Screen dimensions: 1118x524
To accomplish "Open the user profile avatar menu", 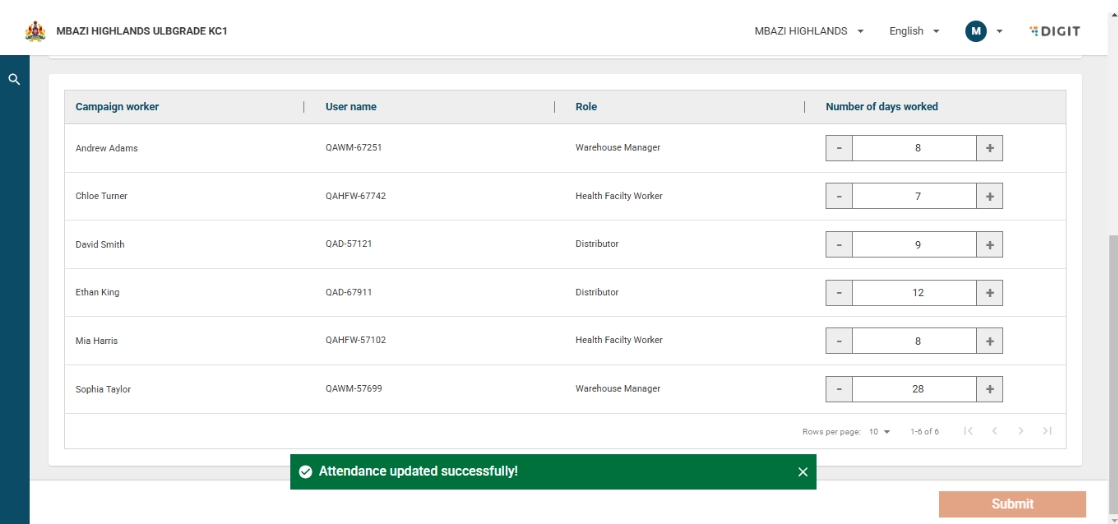I will (x=984, y=31).
